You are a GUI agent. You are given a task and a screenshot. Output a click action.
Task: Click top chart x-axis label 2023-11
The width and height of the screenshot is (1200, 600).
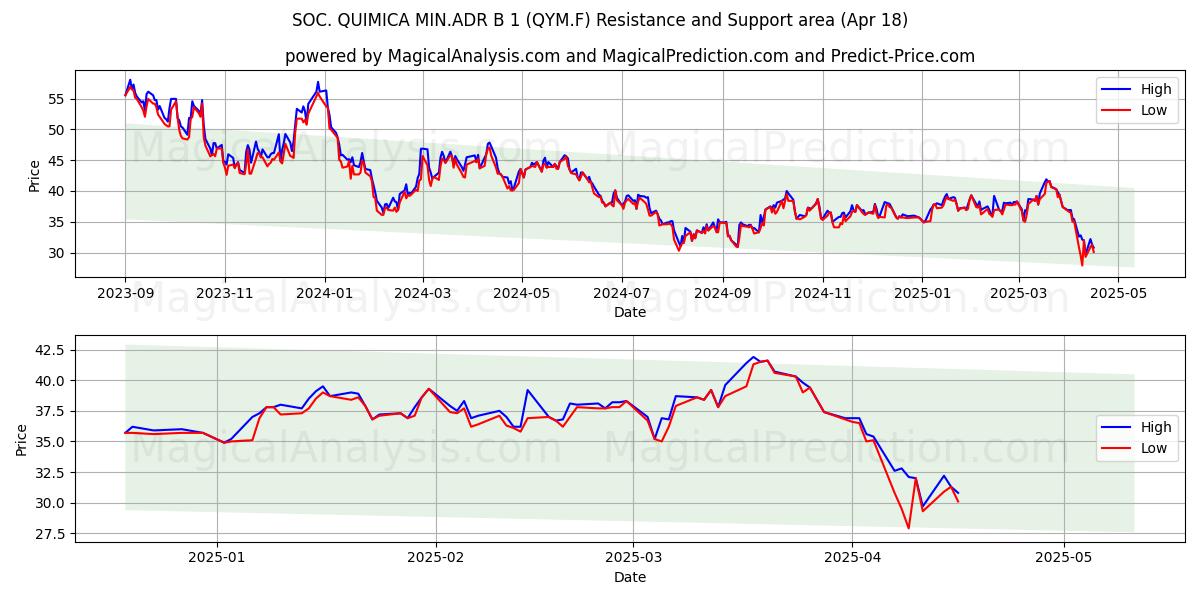pyautogui.click(x=225, y=295)
